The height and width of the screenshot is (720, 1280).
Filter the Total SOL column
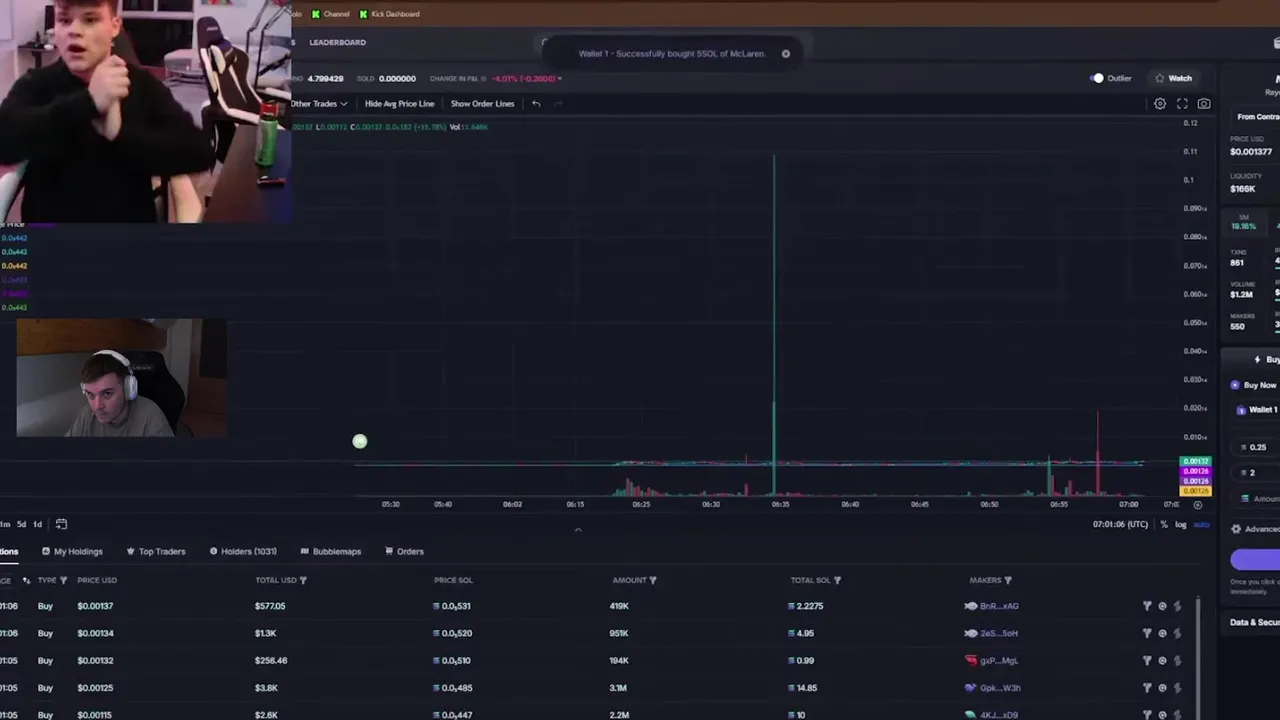[837, 580]
